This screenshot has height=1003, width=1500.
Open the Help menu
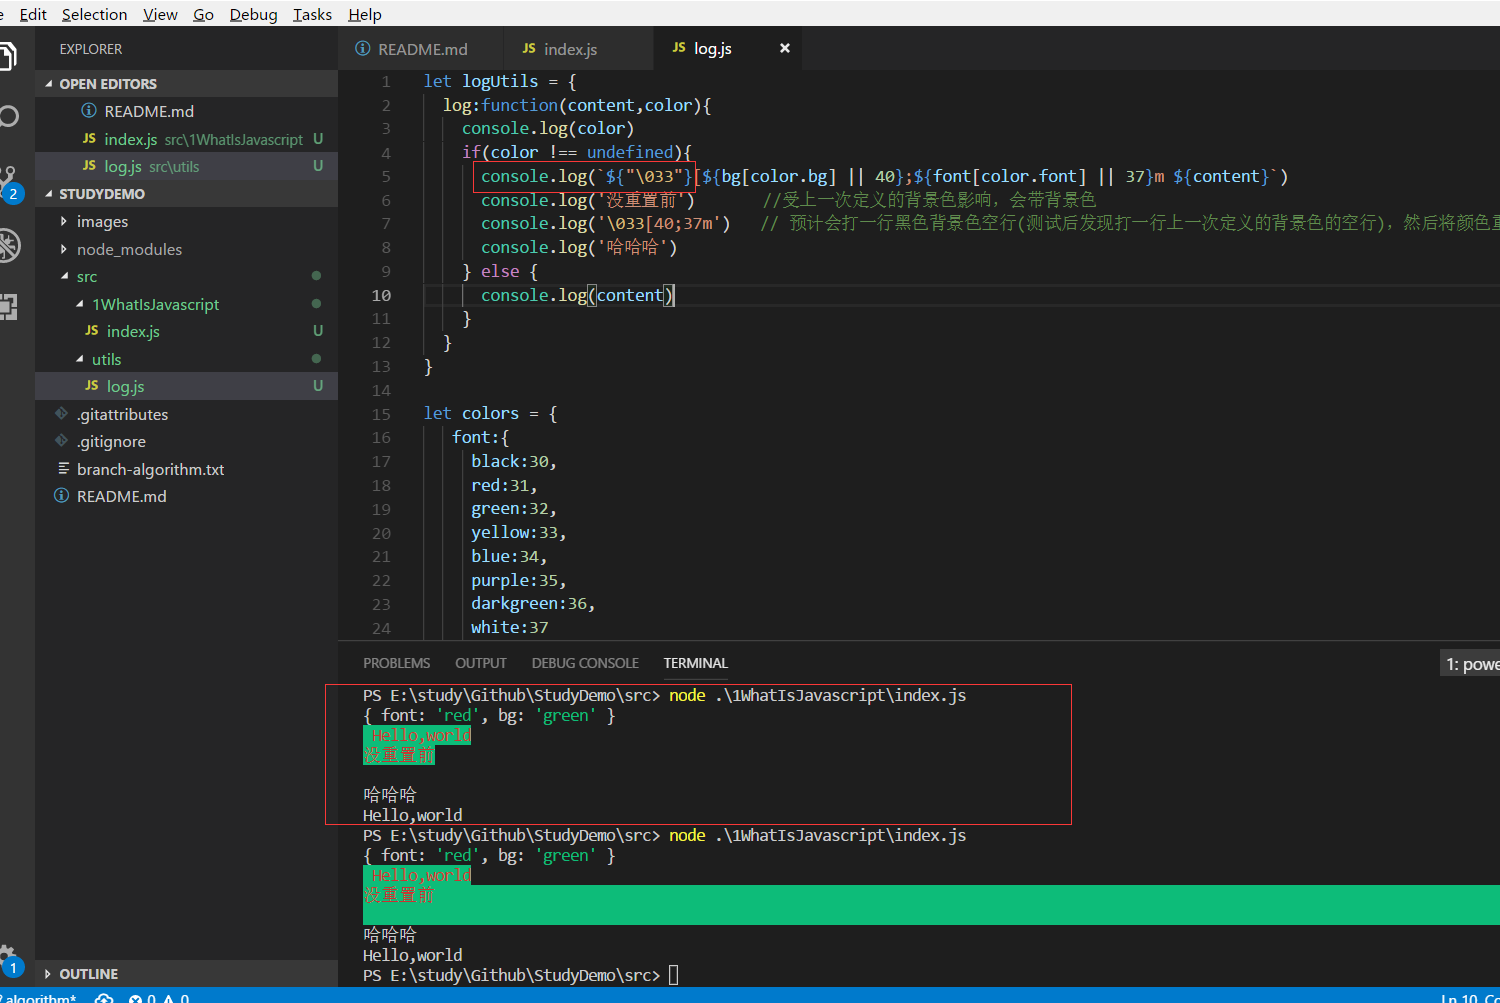coord(365,14)
